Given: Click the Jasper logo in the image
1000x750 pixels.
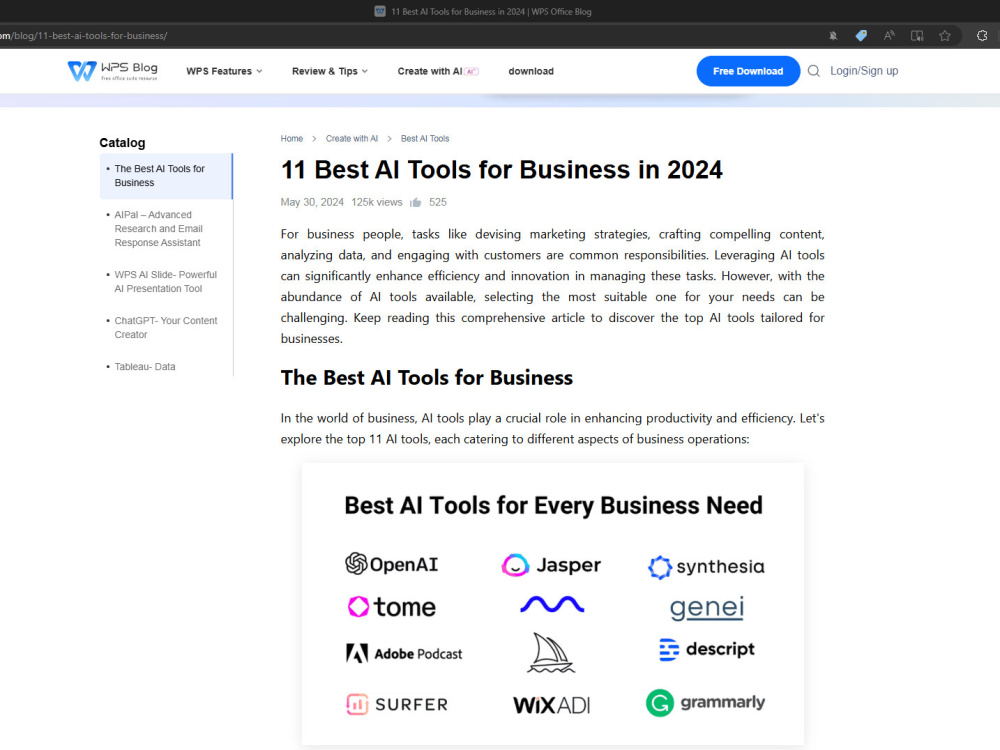Looking at the screenshot, I should (x=551, y=565).
